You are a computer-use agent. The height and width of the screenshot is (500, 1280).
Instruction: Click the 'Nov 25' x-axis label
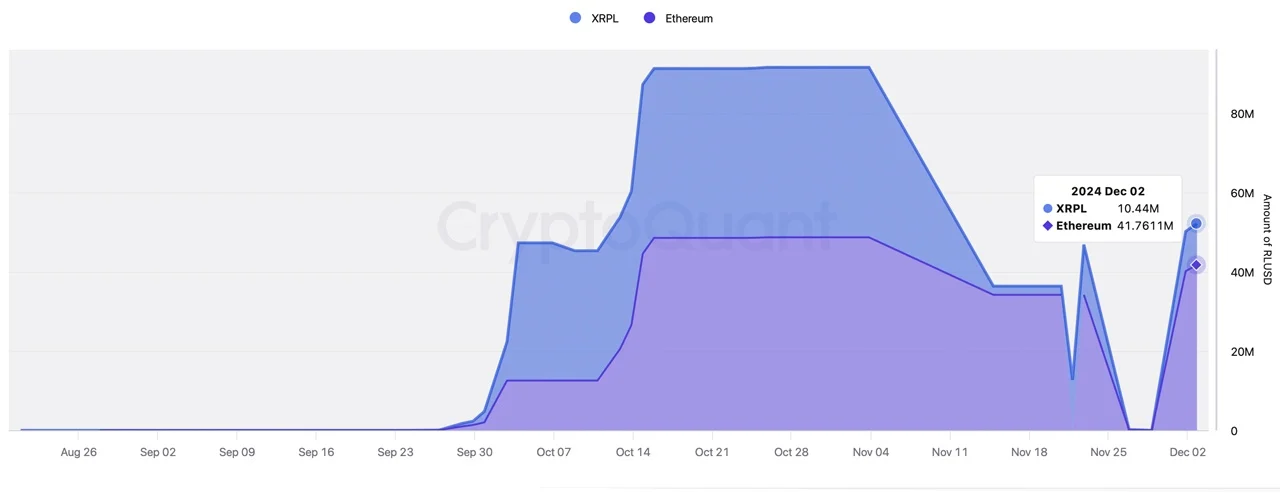point(1108,452)
